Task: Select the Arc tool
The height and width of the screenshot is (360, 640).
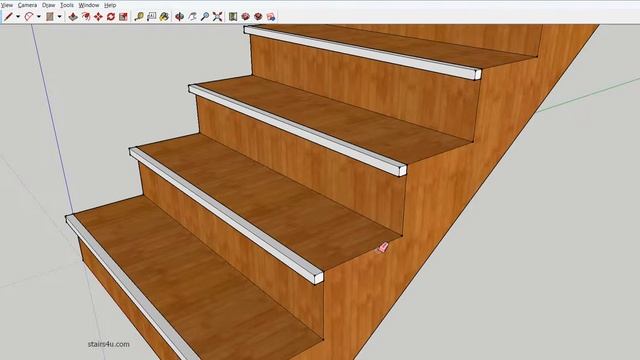Action: tap(29, 17)
